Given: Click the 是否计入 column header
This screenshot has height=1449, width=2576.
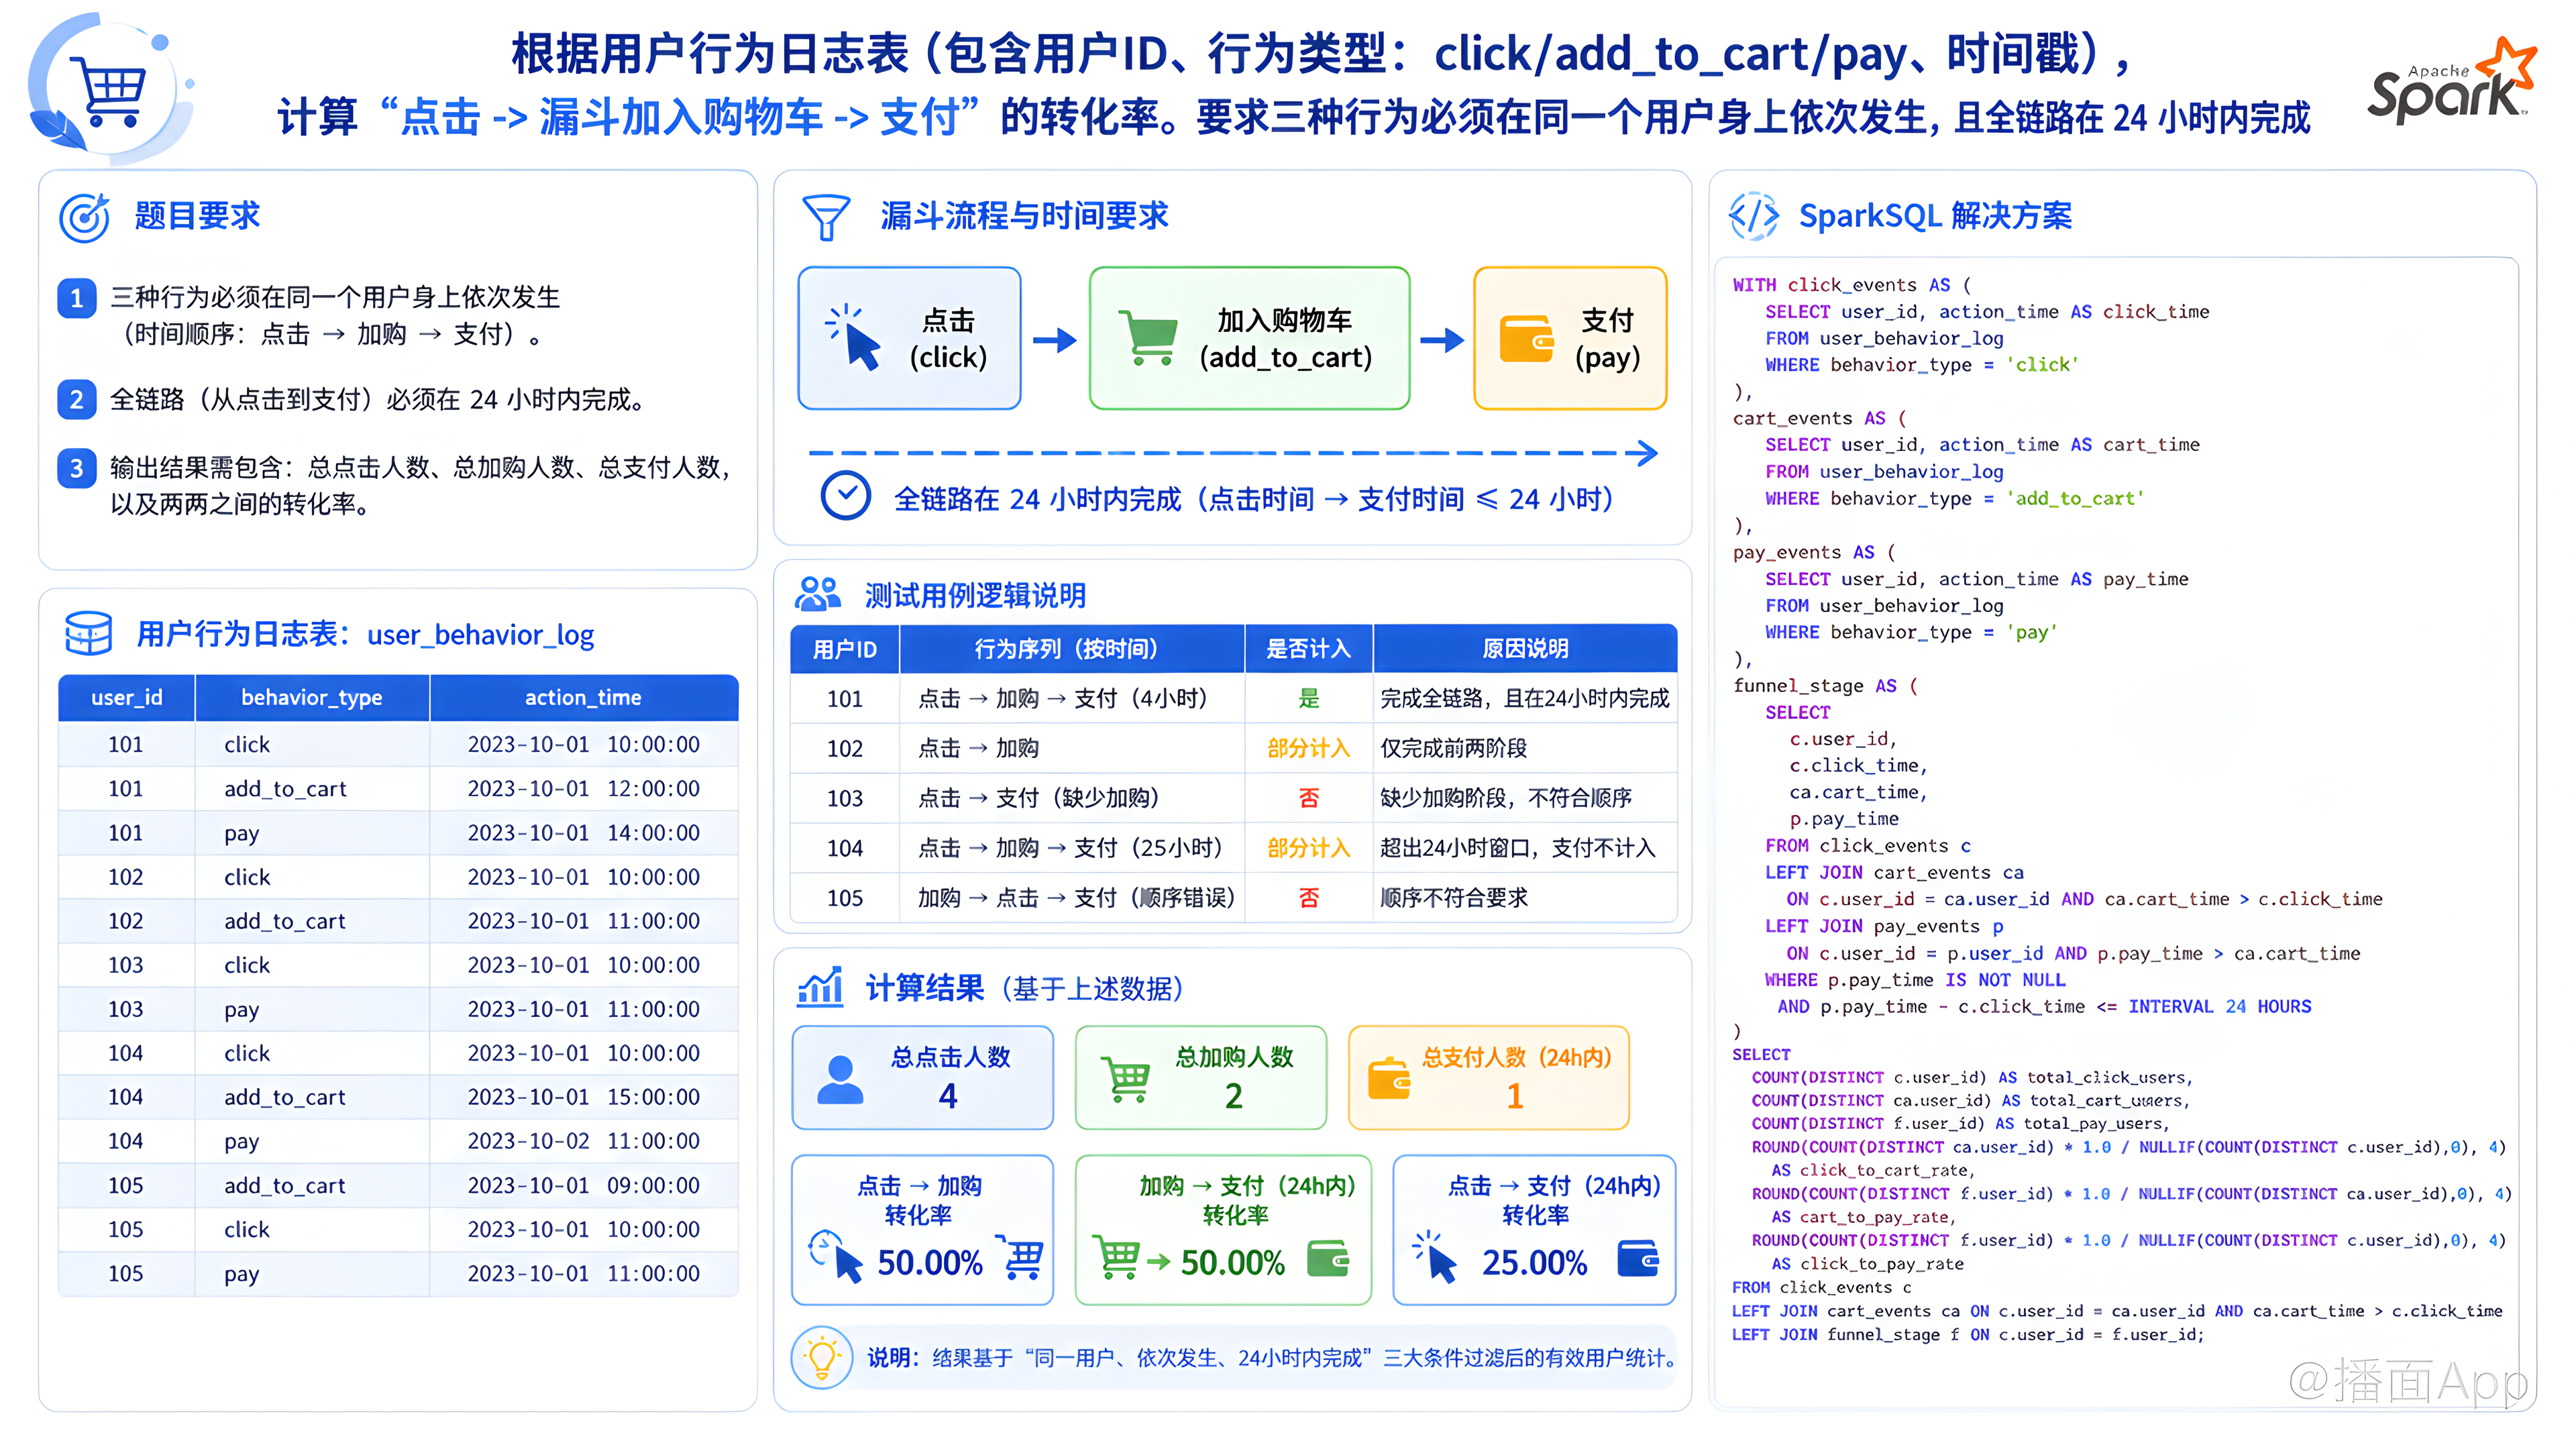Looking at the screenshot, I should 1309,649.
